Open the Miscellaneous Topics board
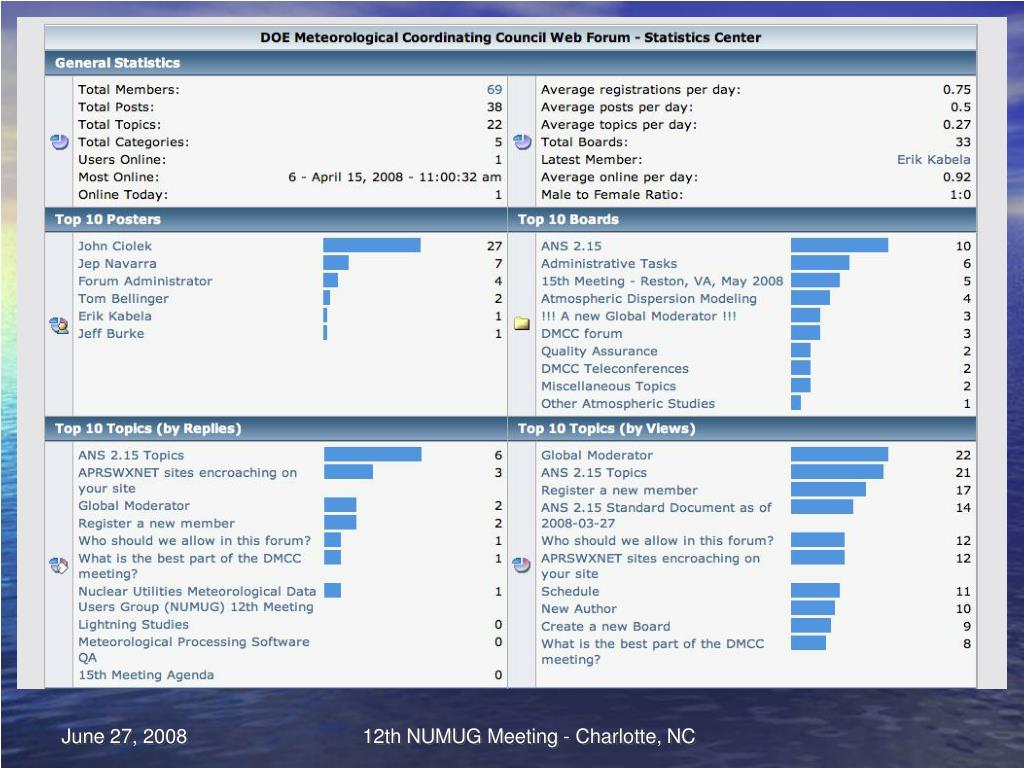Viewport: 1024px width, 768px height. point(608,387)
